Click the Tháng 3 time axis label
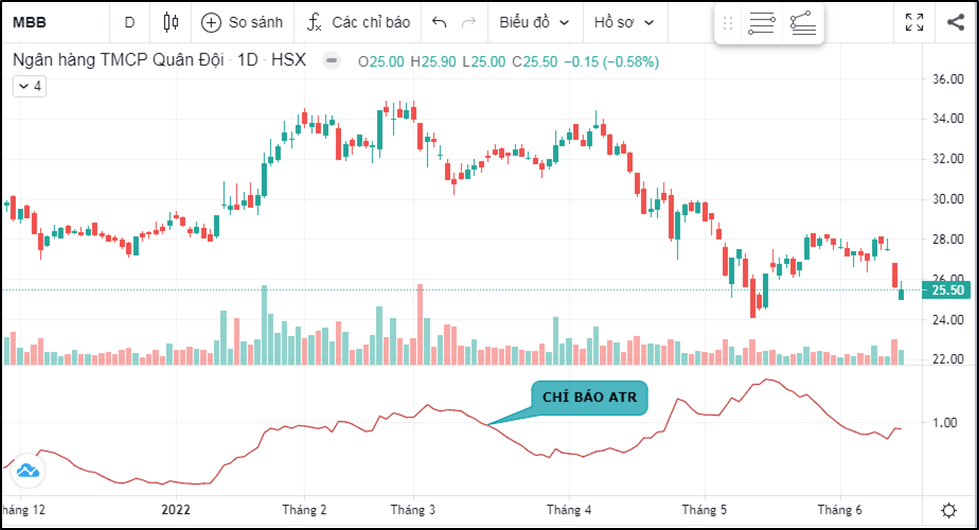This screenshot has height=530, width=979. pos(411,510)
